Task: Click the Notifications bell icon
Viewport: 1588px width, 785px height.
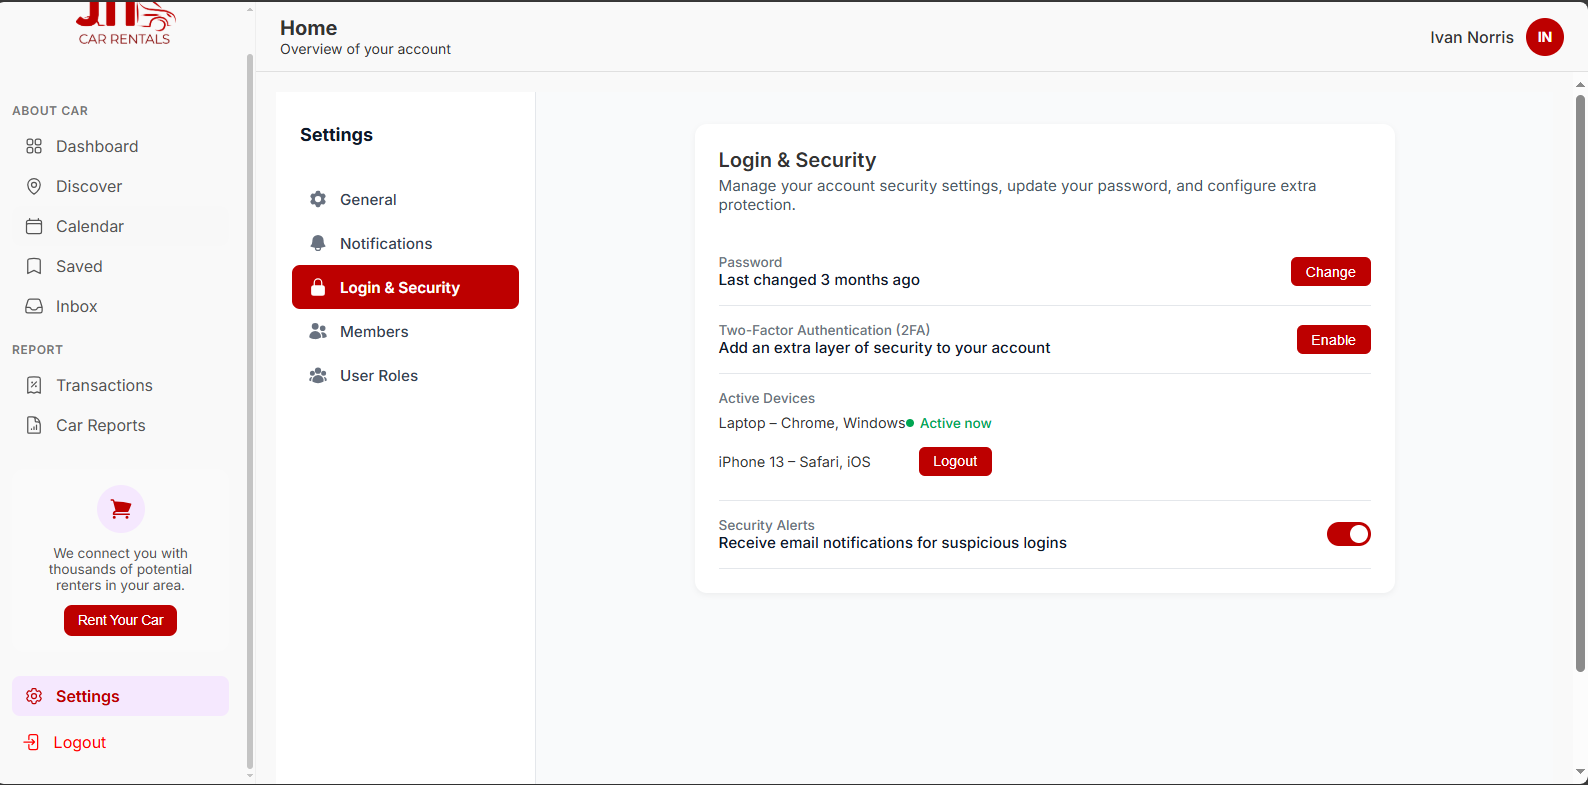Action: tap(318, 243)
